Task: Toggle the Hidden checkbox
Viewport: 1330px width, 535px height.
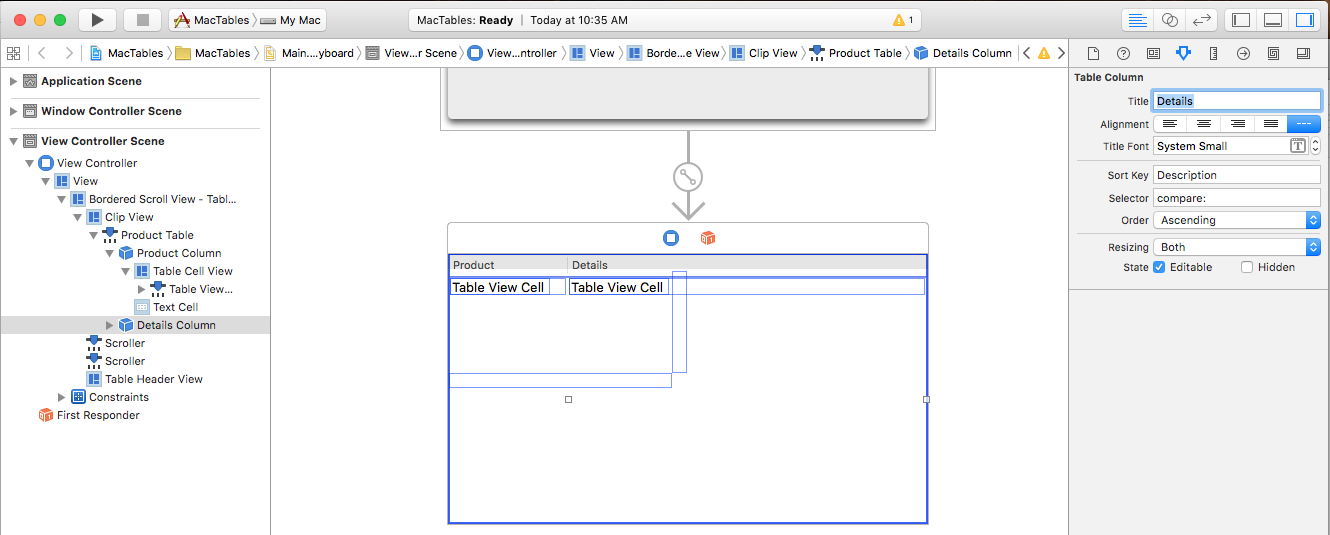Action: [1247, 267]
